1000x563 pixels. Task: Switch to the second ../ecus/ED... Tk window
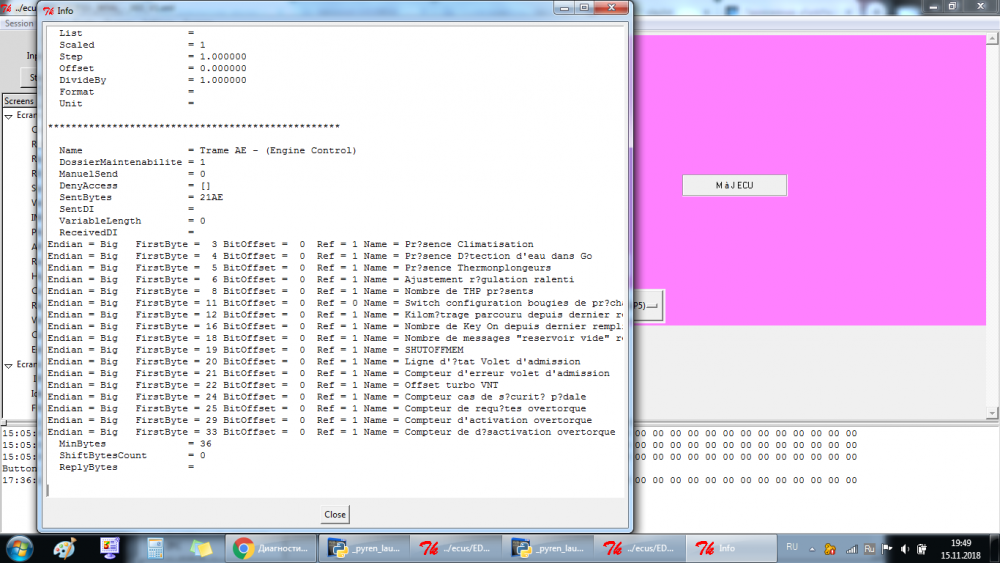(x=639, y=548)
